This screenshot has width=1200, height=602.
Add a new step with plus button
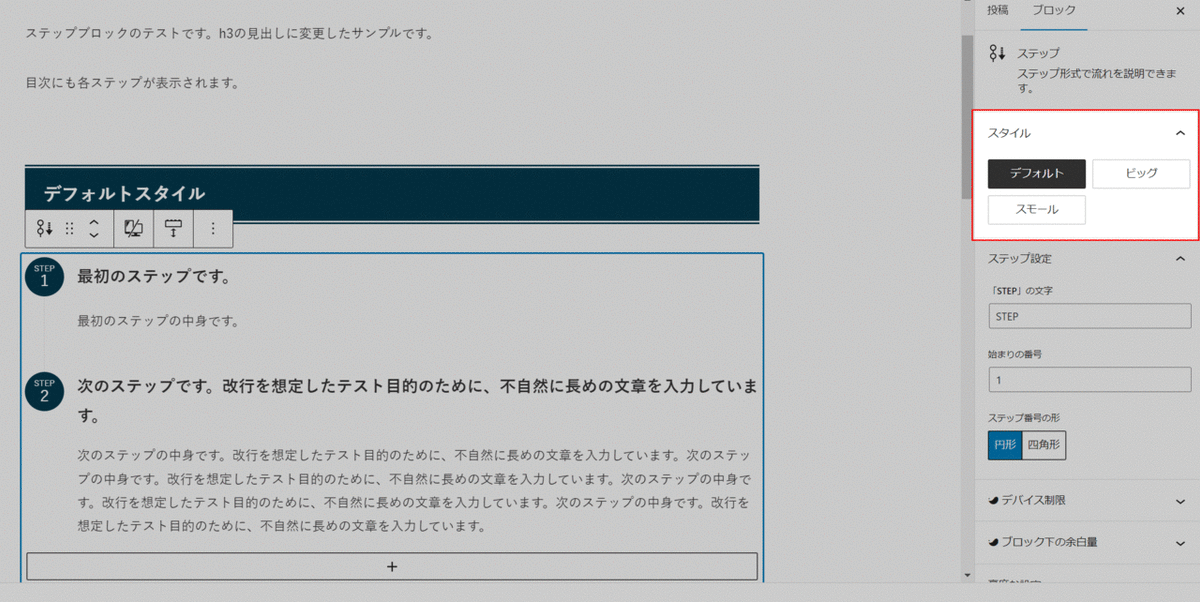[392, 566]
